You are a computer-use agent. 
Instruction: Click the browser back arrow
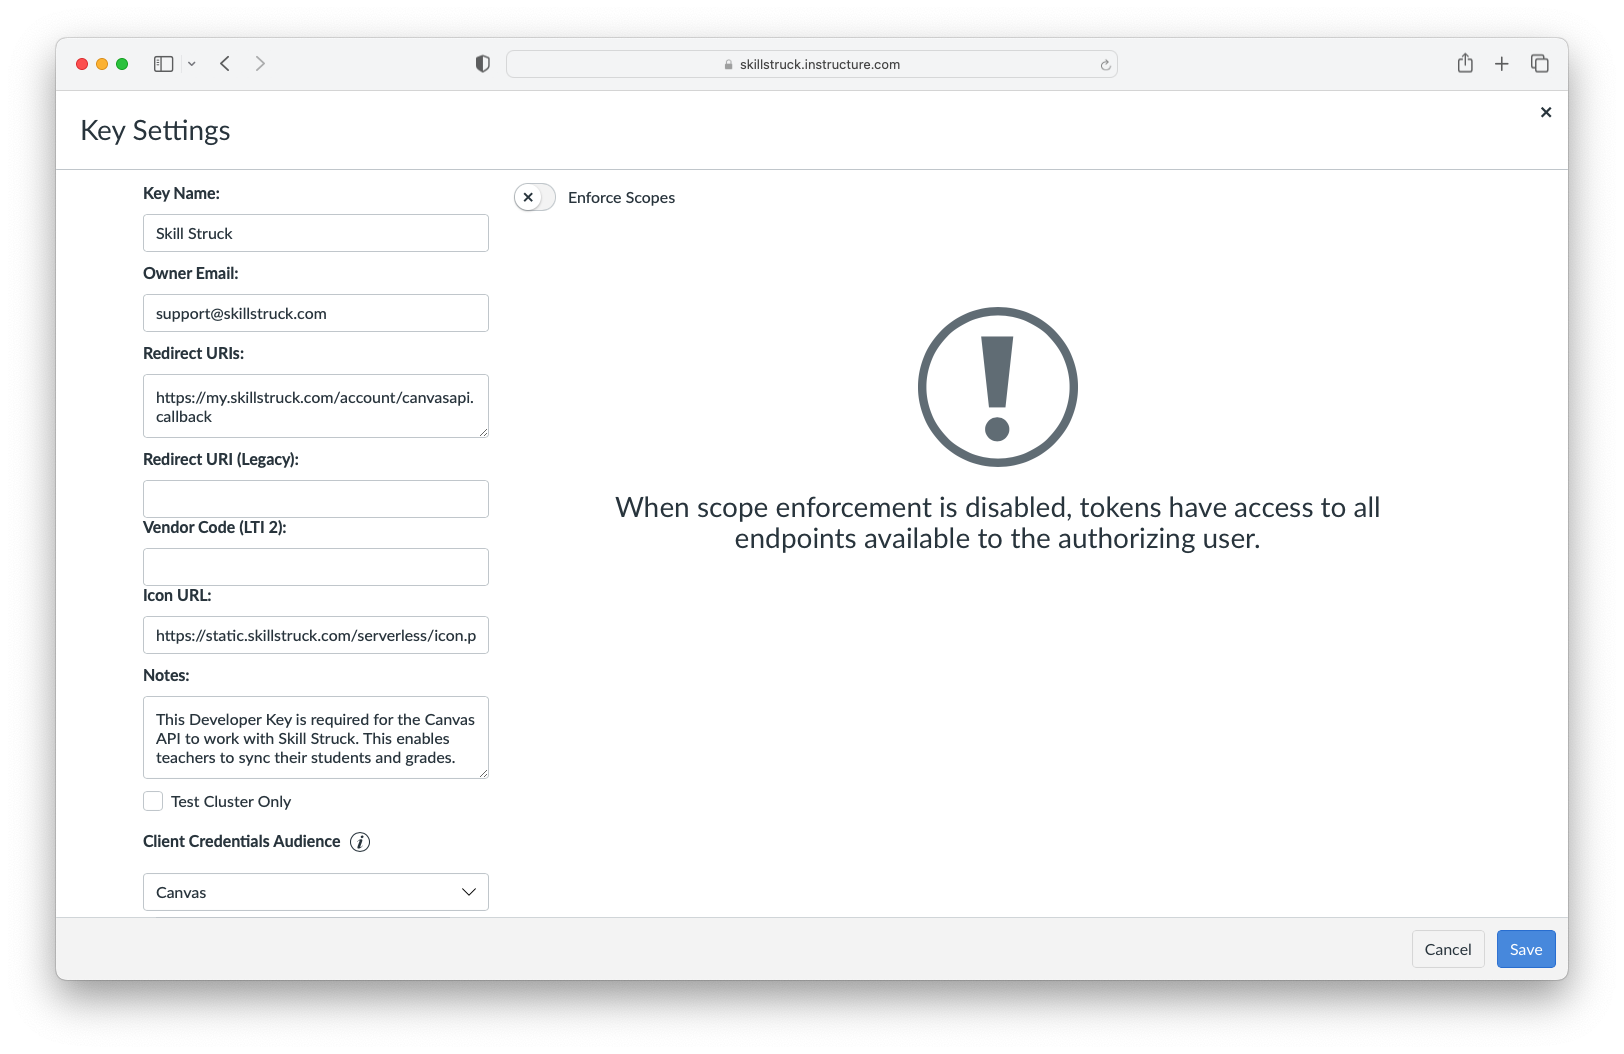[224, 63]
